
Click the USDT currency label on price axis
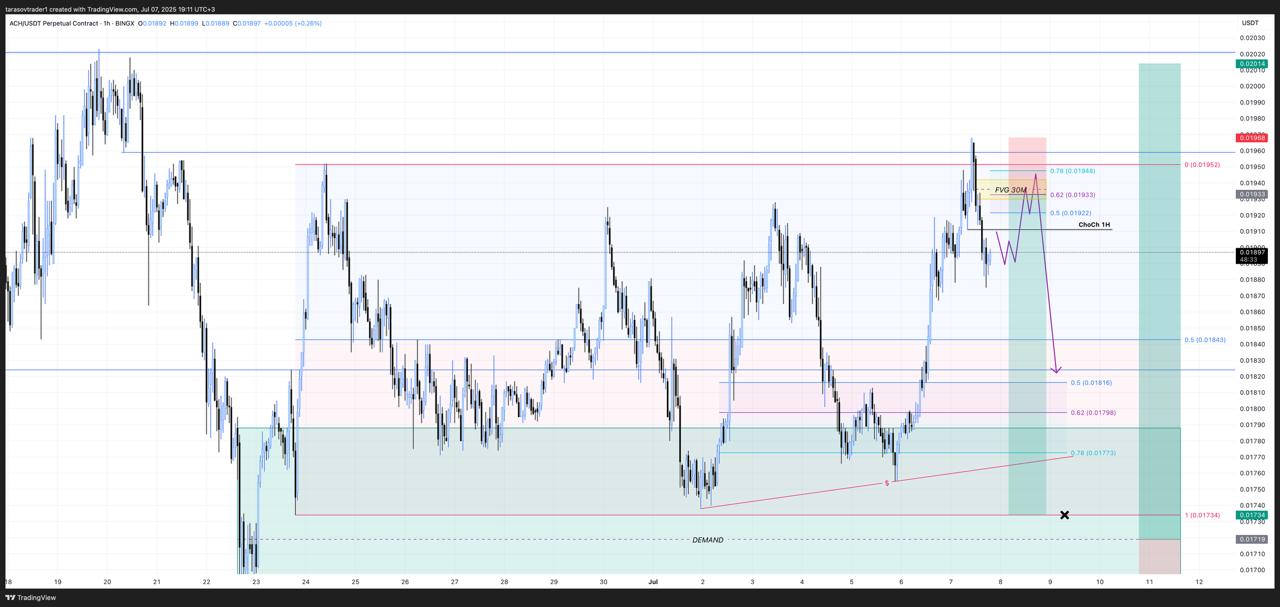point(1250,23)
